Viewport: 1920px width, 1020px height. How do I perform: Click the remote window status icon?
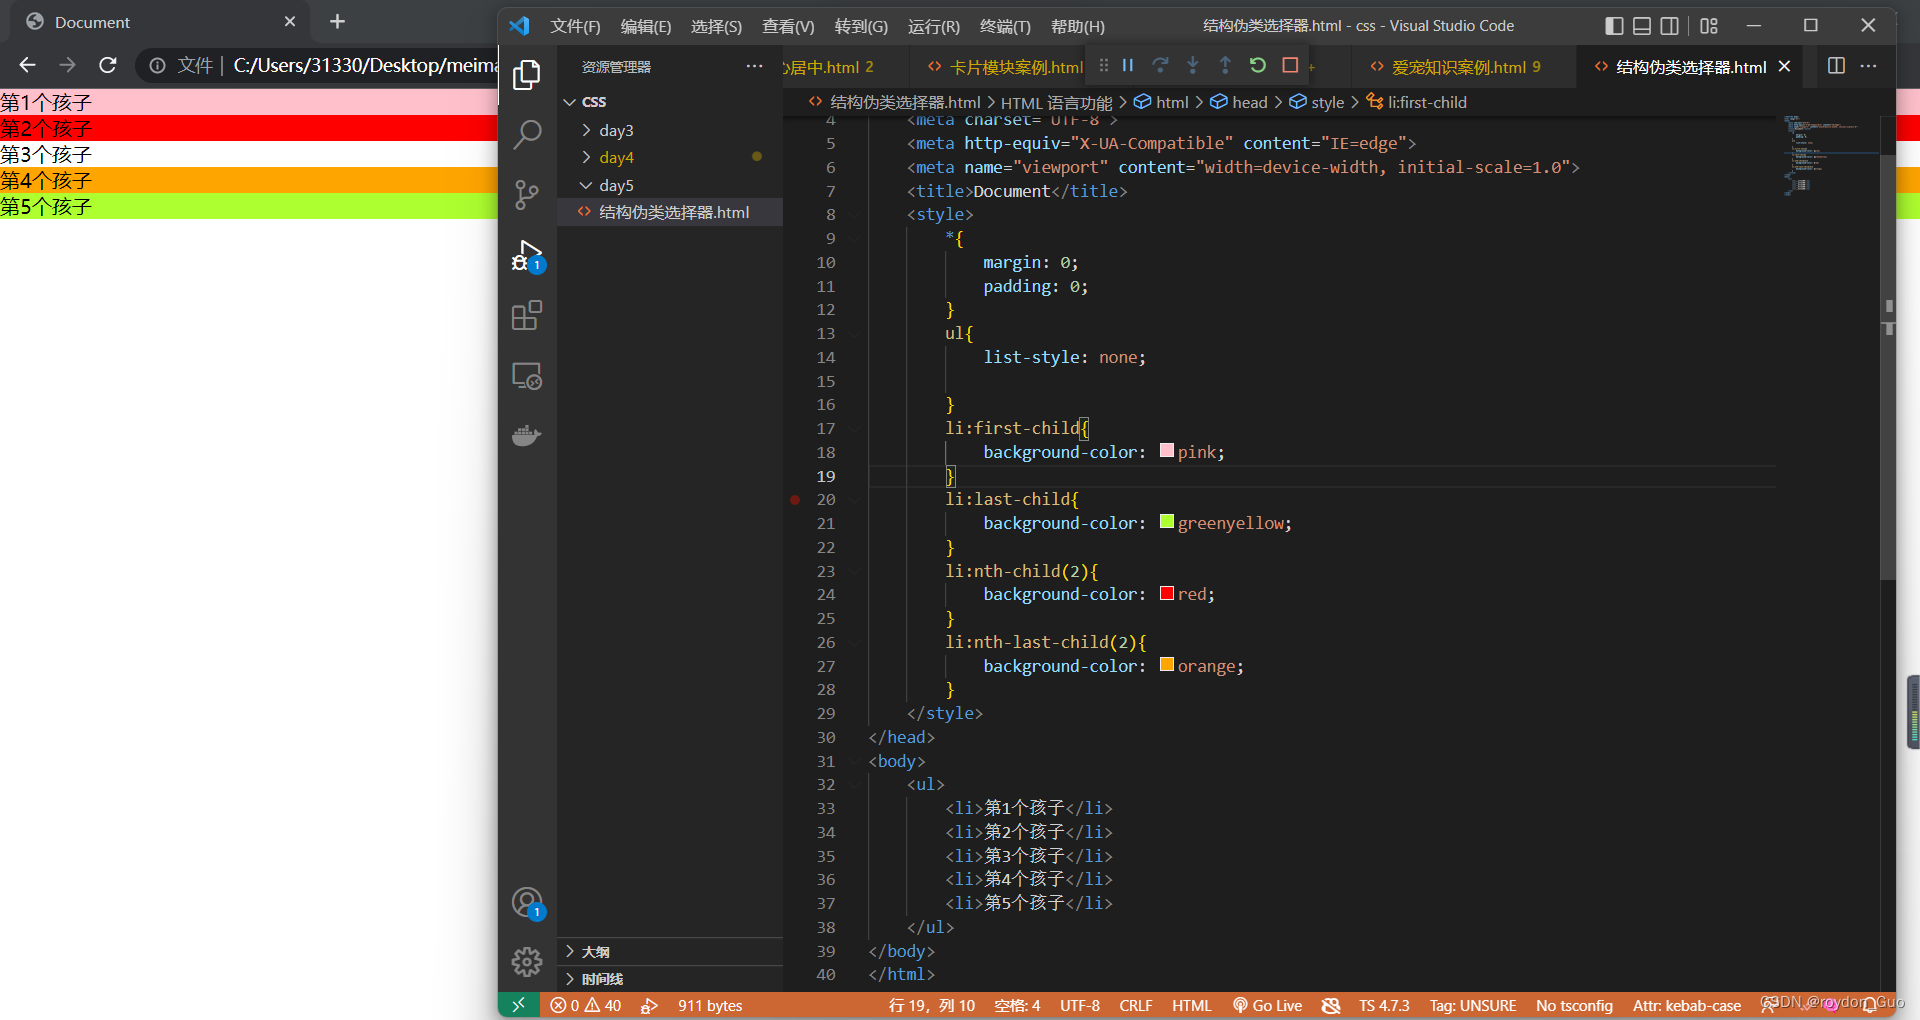(x=518, y=1005)
